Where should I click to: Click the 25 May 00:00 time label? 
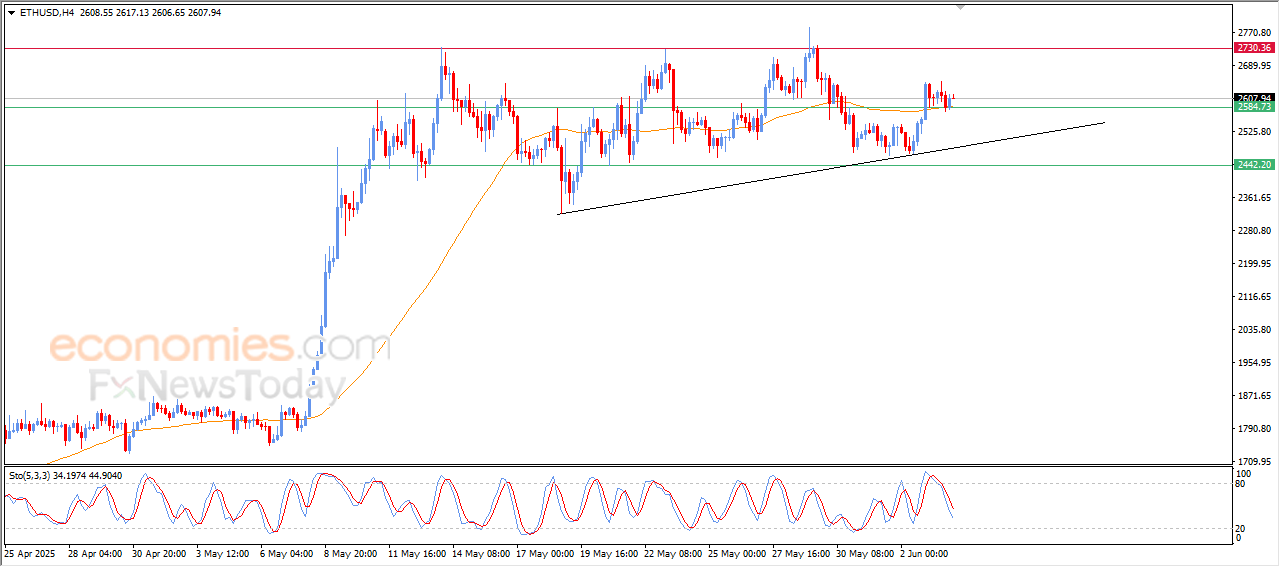pyautogui.click(x=736, y=553)
